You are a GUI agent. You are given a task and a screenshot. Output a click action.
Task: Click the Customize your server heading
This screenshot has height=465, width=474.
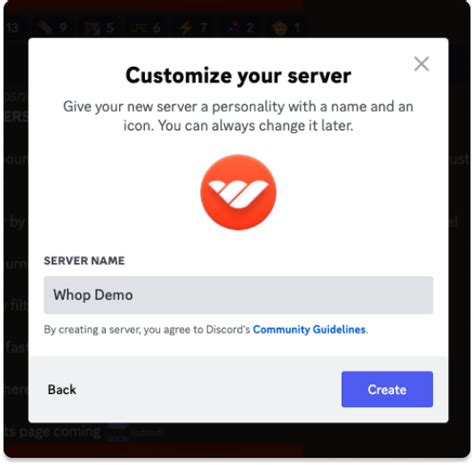click(x=238, y=76)
